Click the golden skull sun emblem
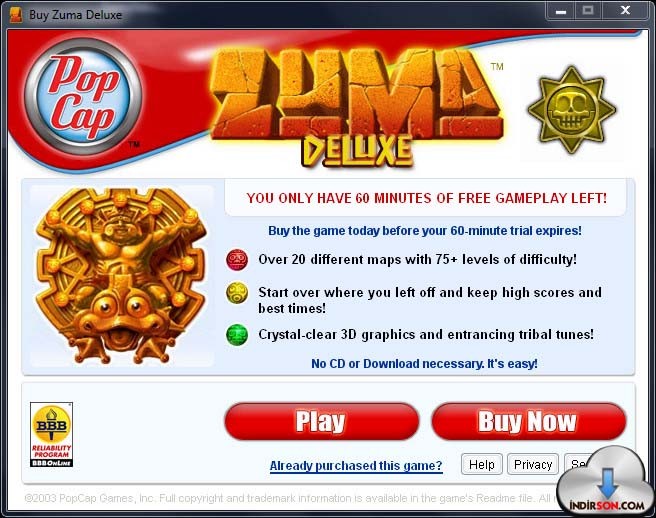Viewport: 656px width, 518px height. [x=571, y=110]
